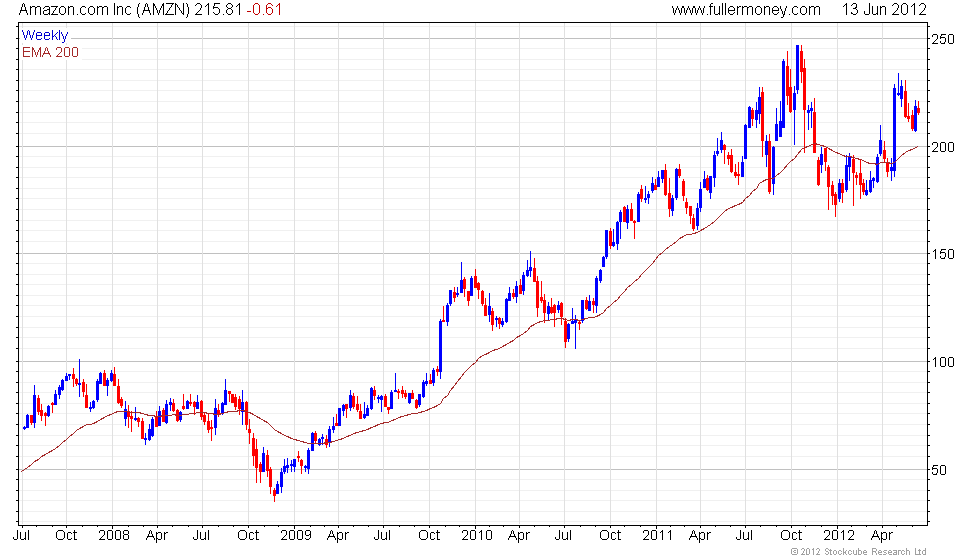Image resolution: width=980 pixels, height=560 pixels.
Task: Click the 50 price axis label
Action: pyautogui.click(x=939, y=471)
